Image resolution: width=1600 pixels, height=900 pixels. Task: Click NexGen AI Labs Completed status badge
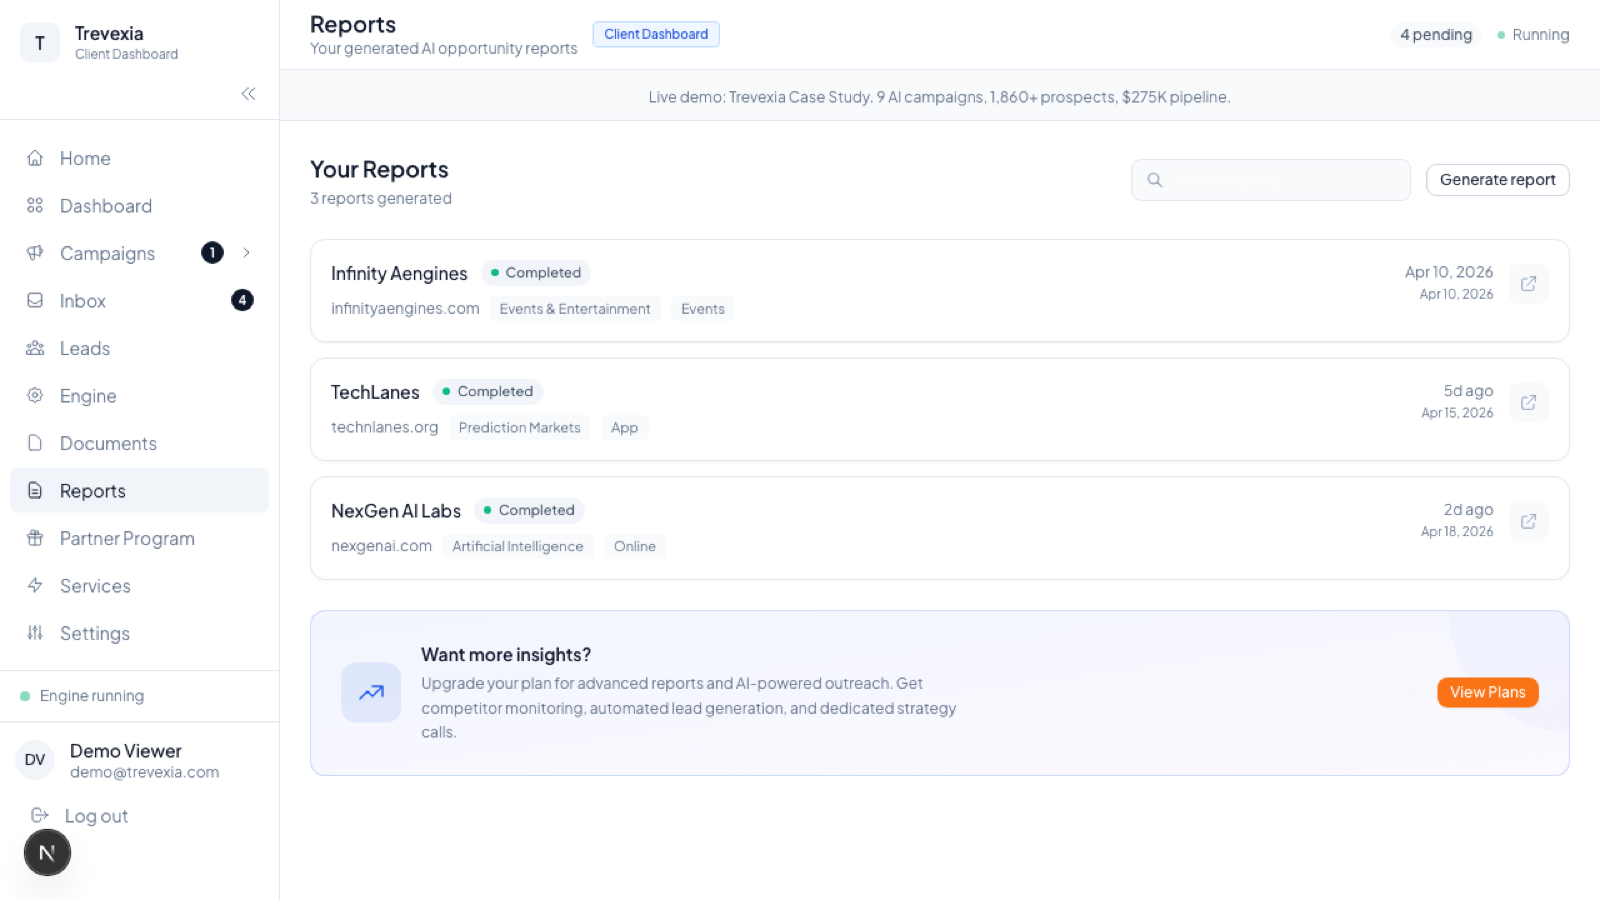529,510
